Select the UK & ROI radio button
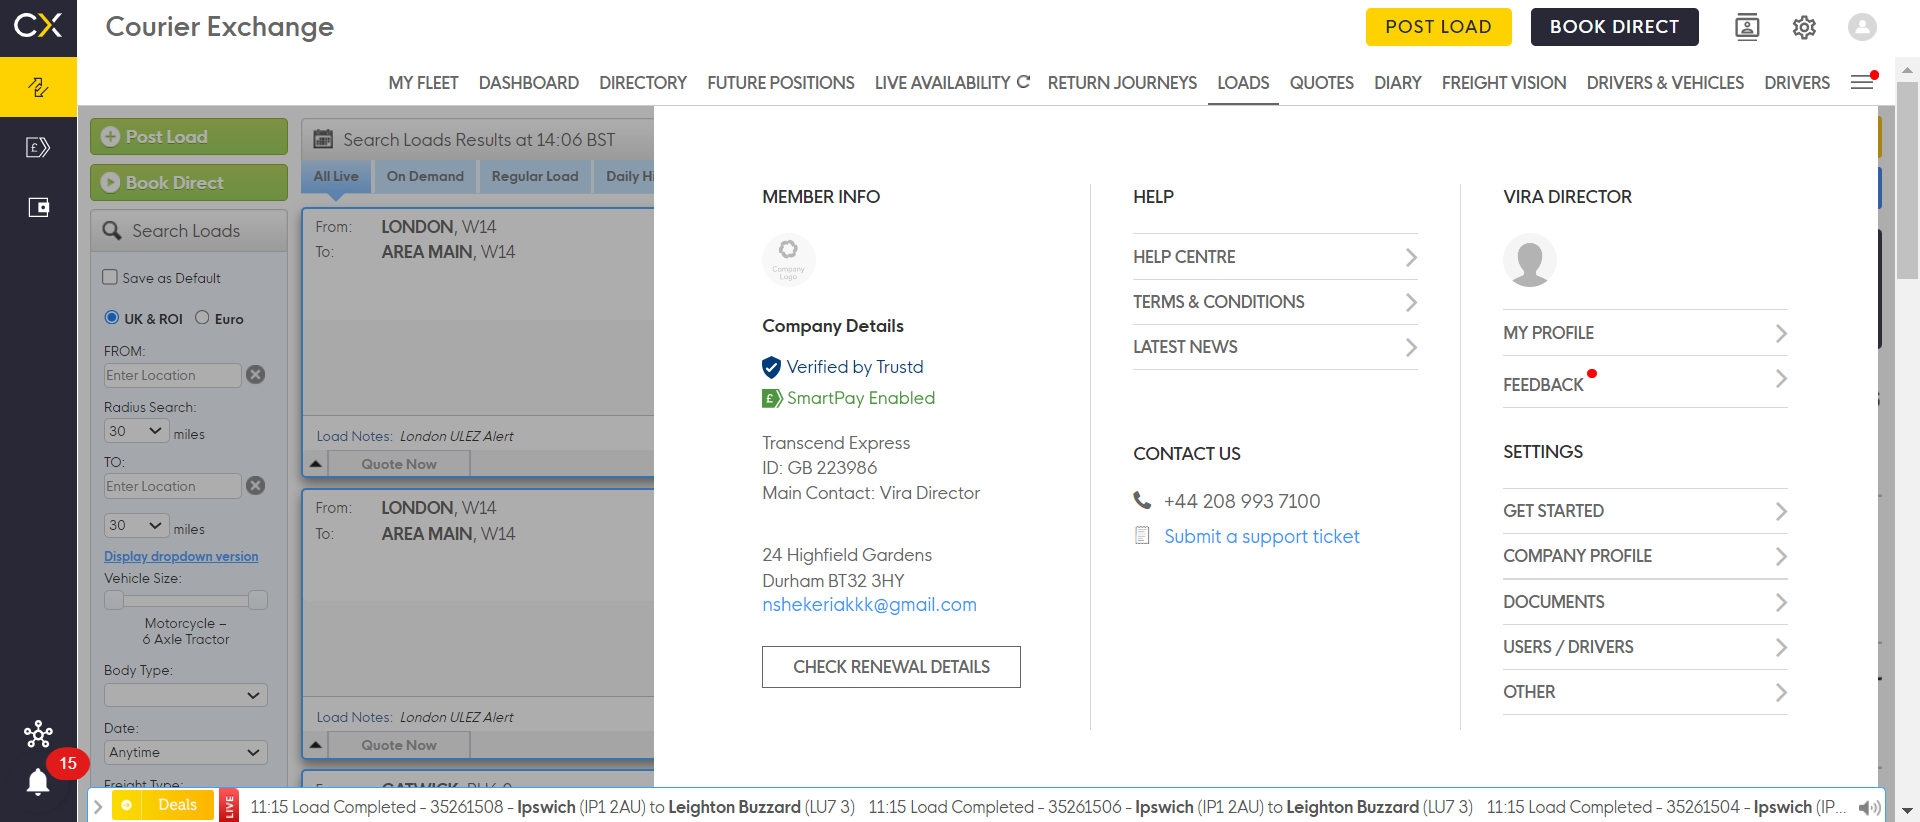 [112, 317]
